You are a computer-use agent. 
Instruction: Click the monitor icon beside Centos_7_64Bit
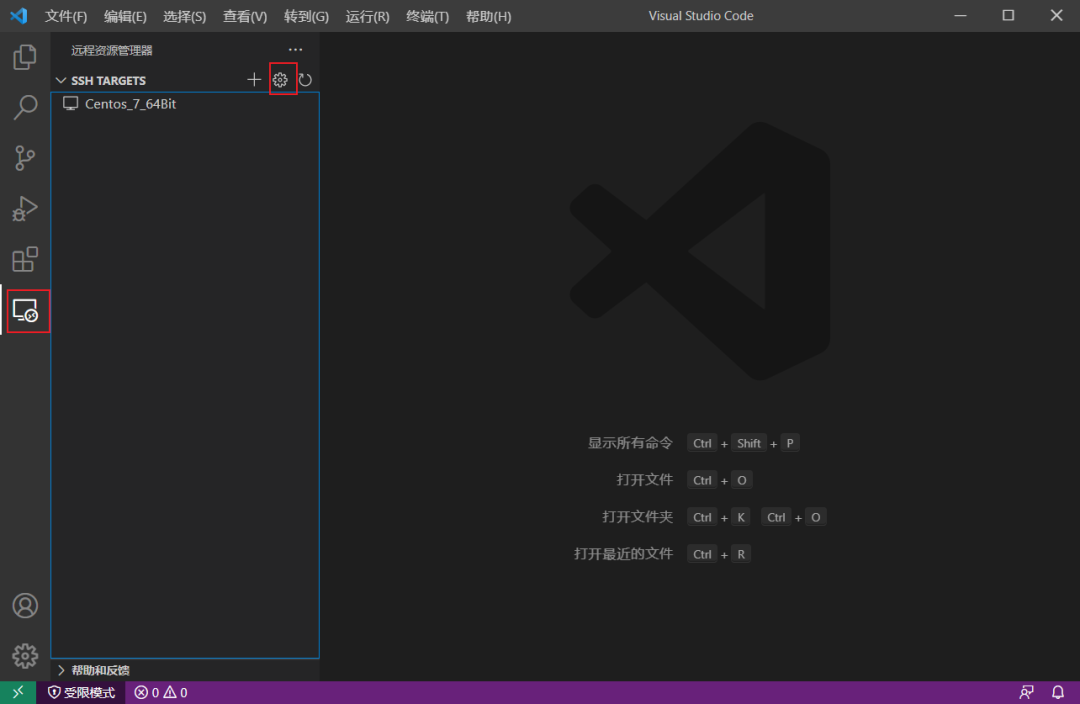(x=70, y=103)
